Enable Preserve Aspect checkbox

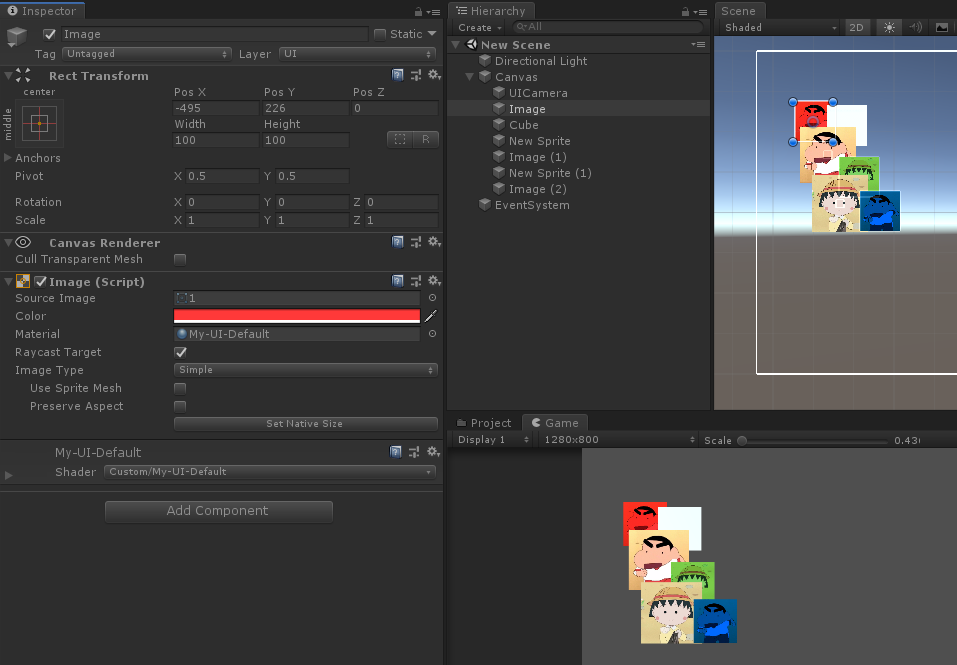[x=180, y=406]
